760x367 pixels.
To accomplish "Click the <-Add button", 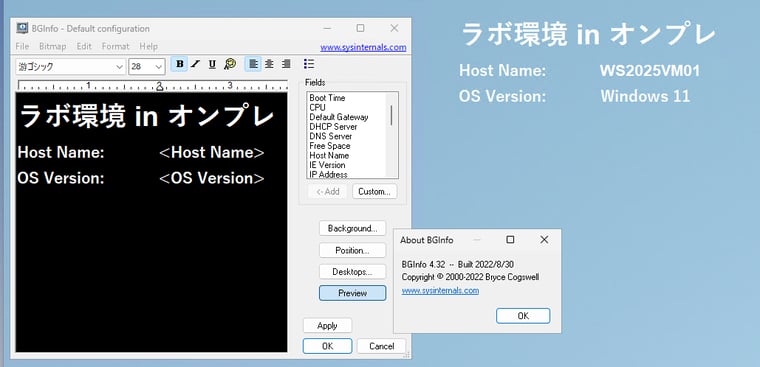I will [x=327, y=191].
